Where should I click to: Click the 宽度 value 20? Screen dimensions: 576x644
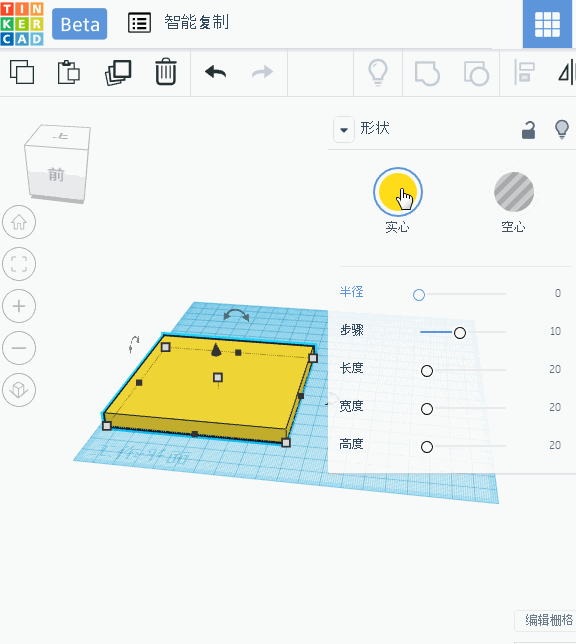pyautogui.click(x=555, y=407)
